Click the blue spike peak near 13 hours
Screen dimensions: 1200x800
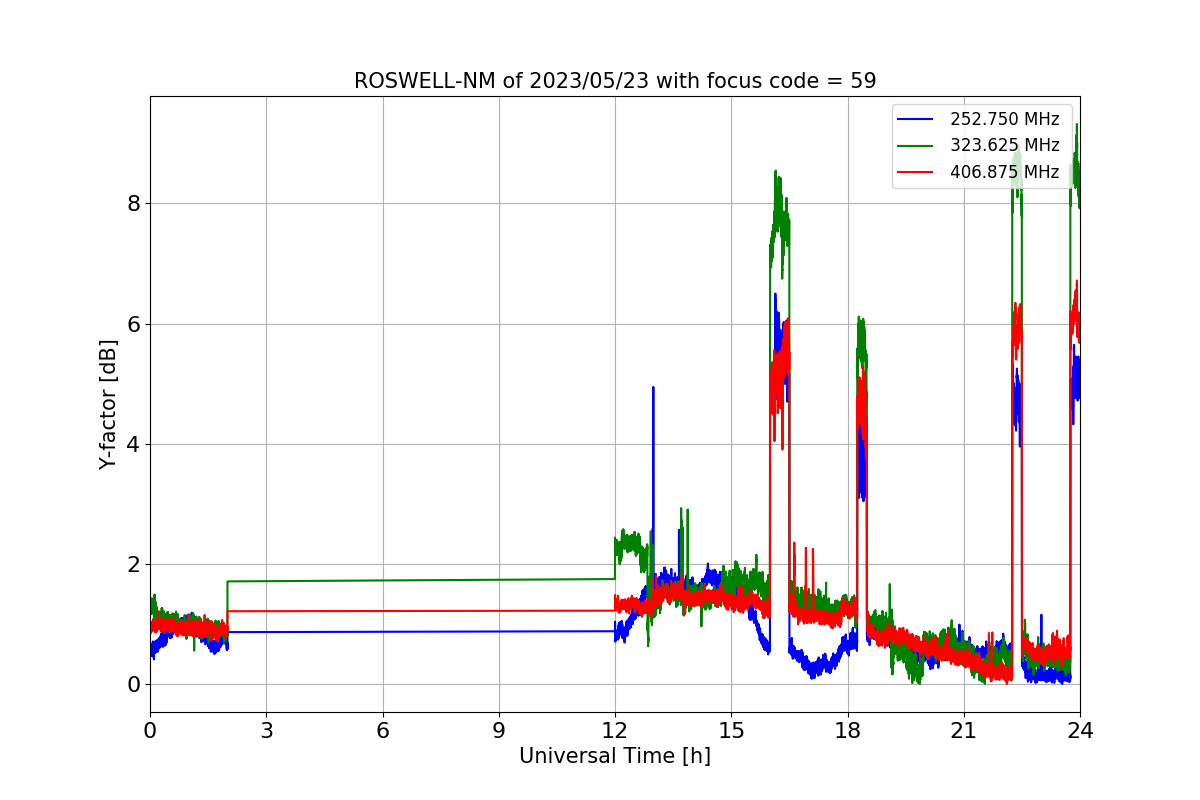tap(653, 388)
